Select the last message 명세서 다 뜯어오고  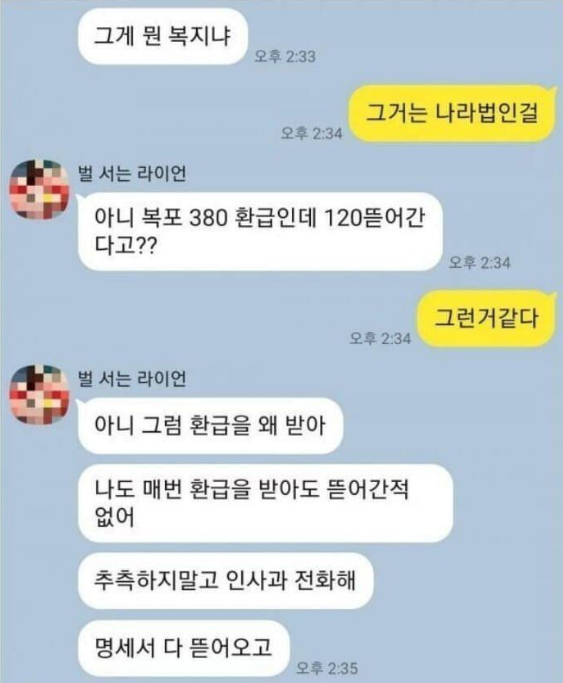[184, 648]
